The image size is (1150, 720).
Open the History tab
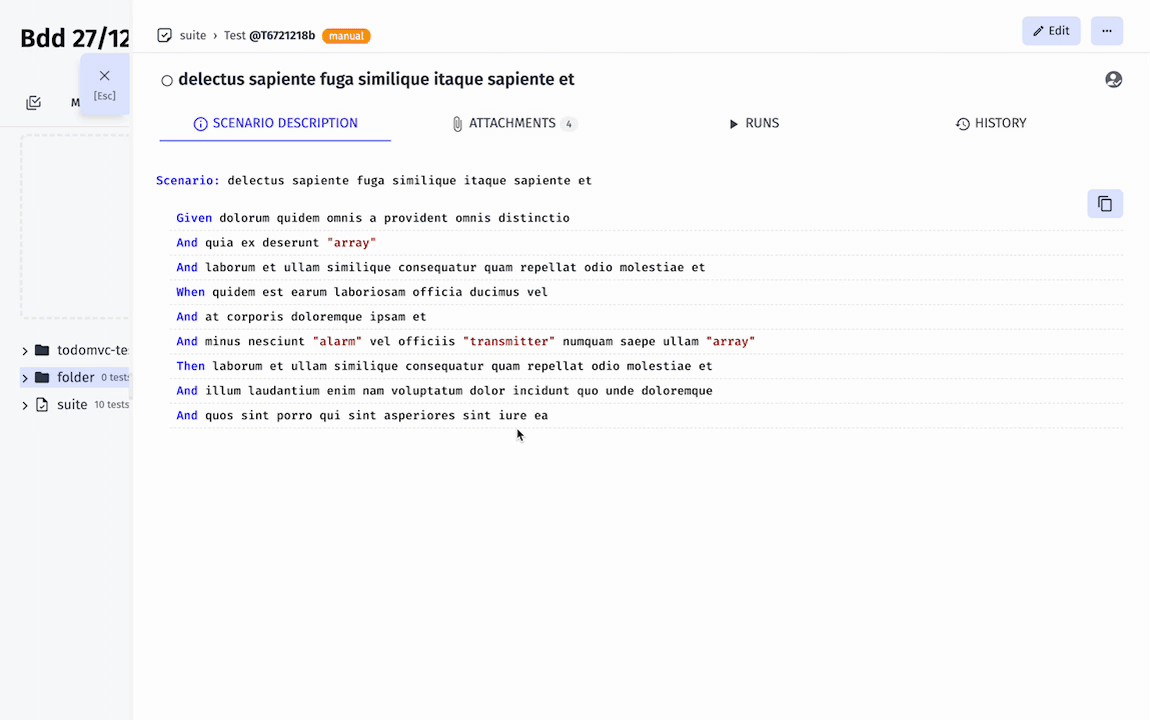pos(991,123)
